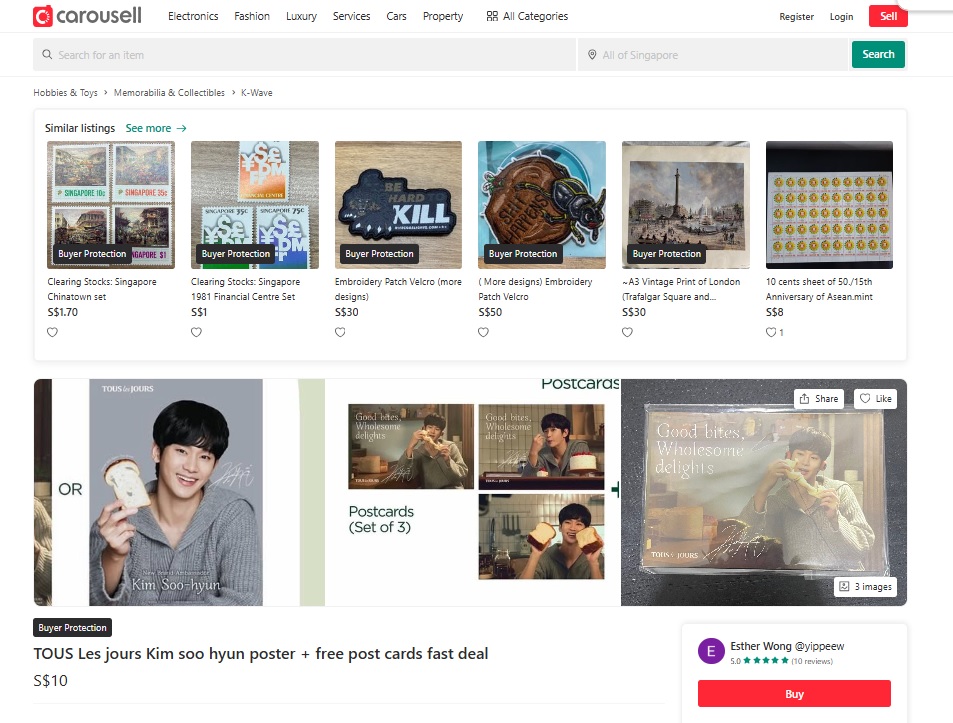953x723 pixels.
Task: Click the S$10 listing price
Action: [x=50, y=680]
